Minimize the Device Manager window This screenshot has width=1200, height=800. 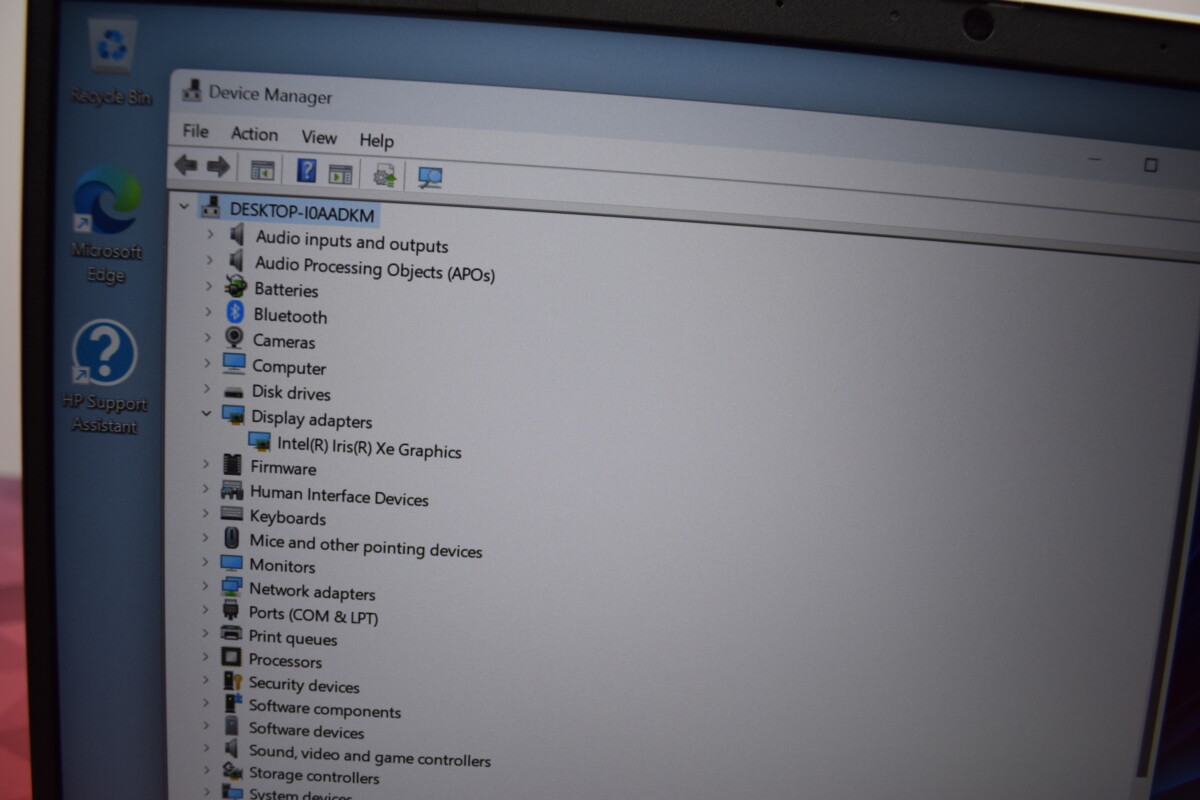click(x=1094, y=160)
